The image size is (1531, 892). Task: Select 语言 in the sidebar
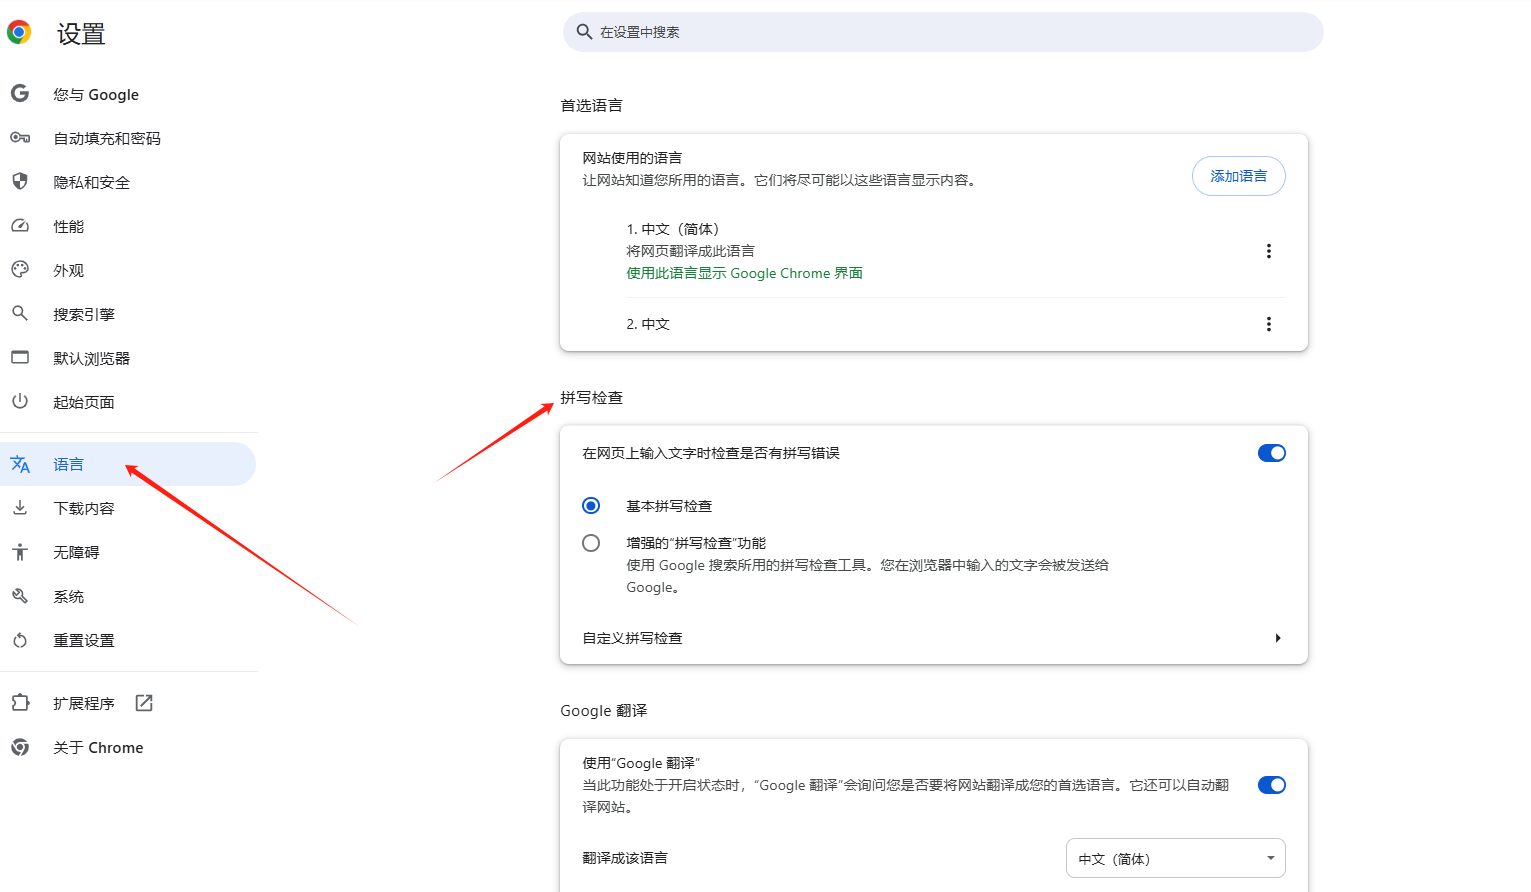pos(128,464)
